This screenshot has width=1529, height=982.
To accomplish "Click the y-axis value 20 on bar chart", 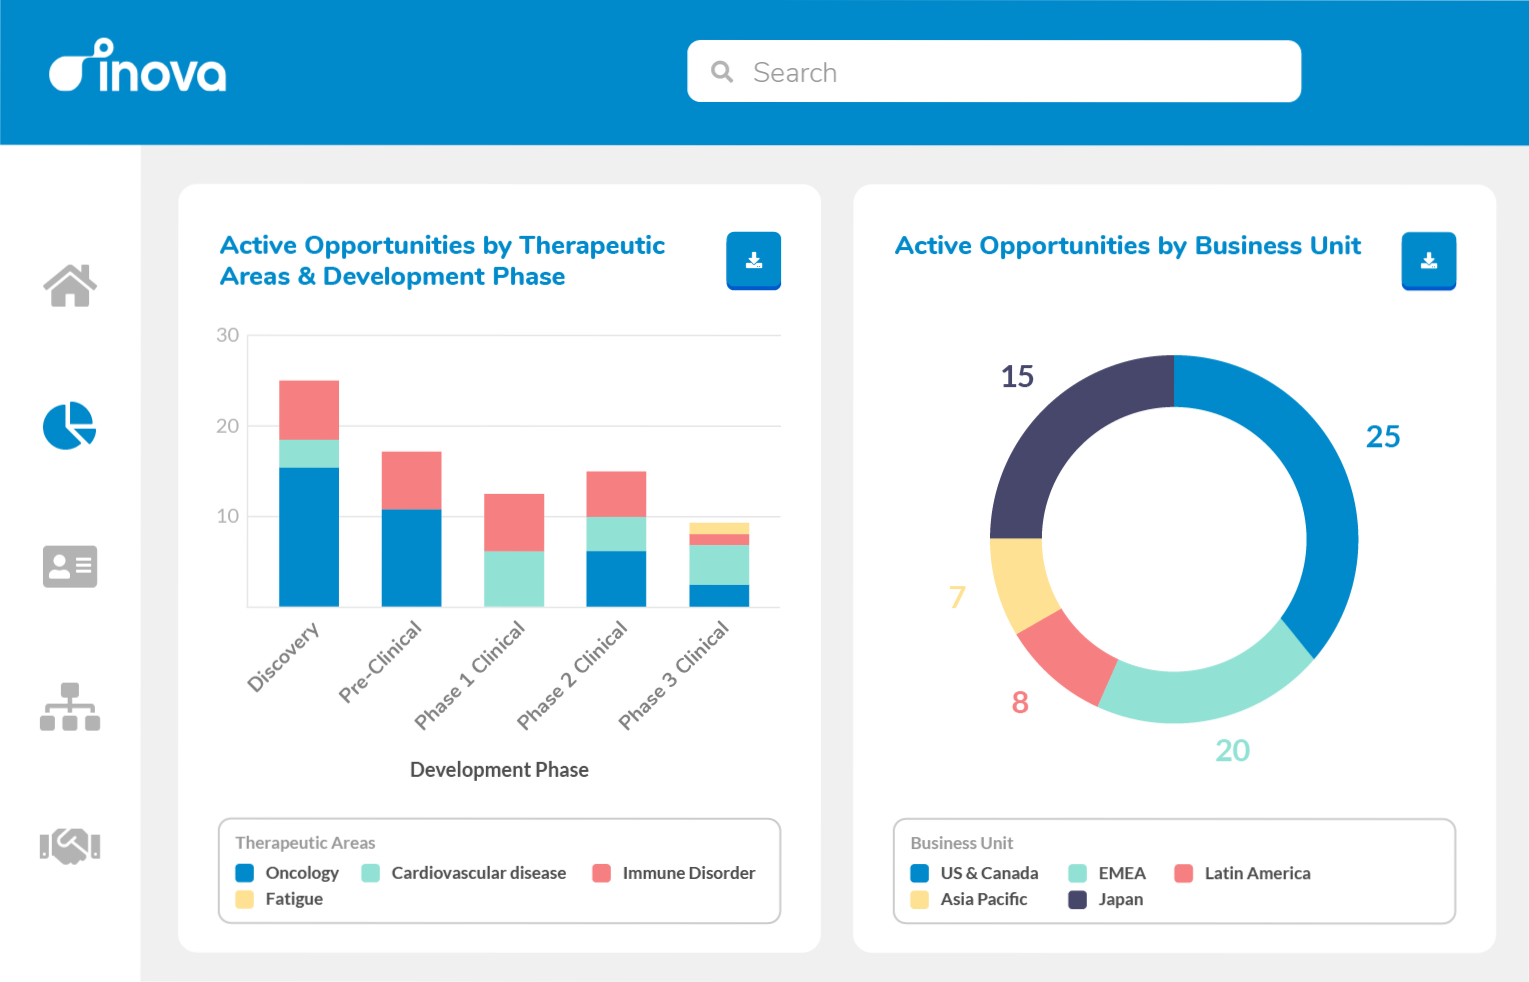I will (x=228, y=426).
